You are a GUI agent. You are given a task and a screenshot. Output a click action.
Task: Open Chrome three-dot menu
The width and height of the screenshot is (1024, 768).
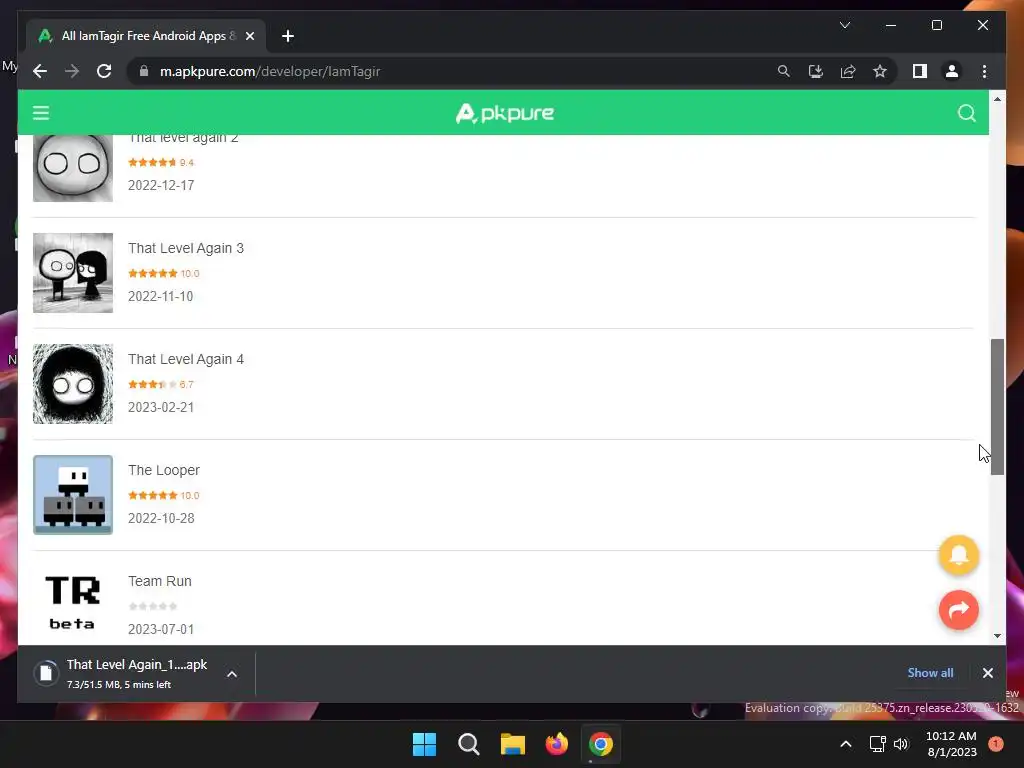[984, 71]
